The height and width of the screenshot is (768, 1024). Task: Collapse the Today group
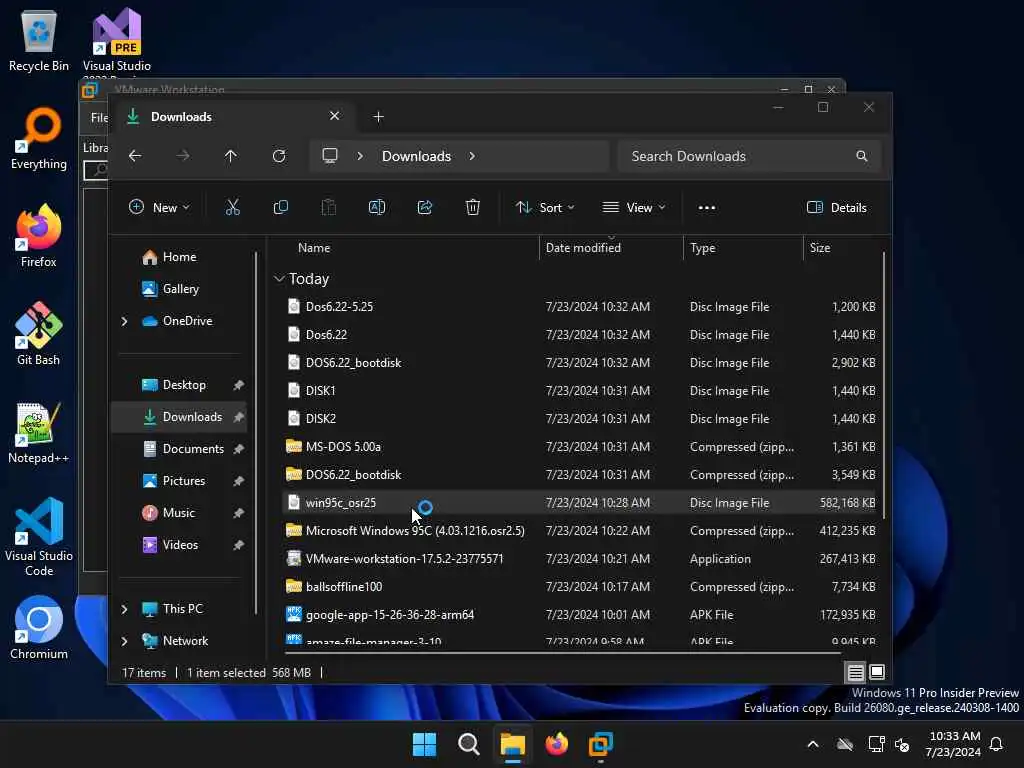point(279,279)
